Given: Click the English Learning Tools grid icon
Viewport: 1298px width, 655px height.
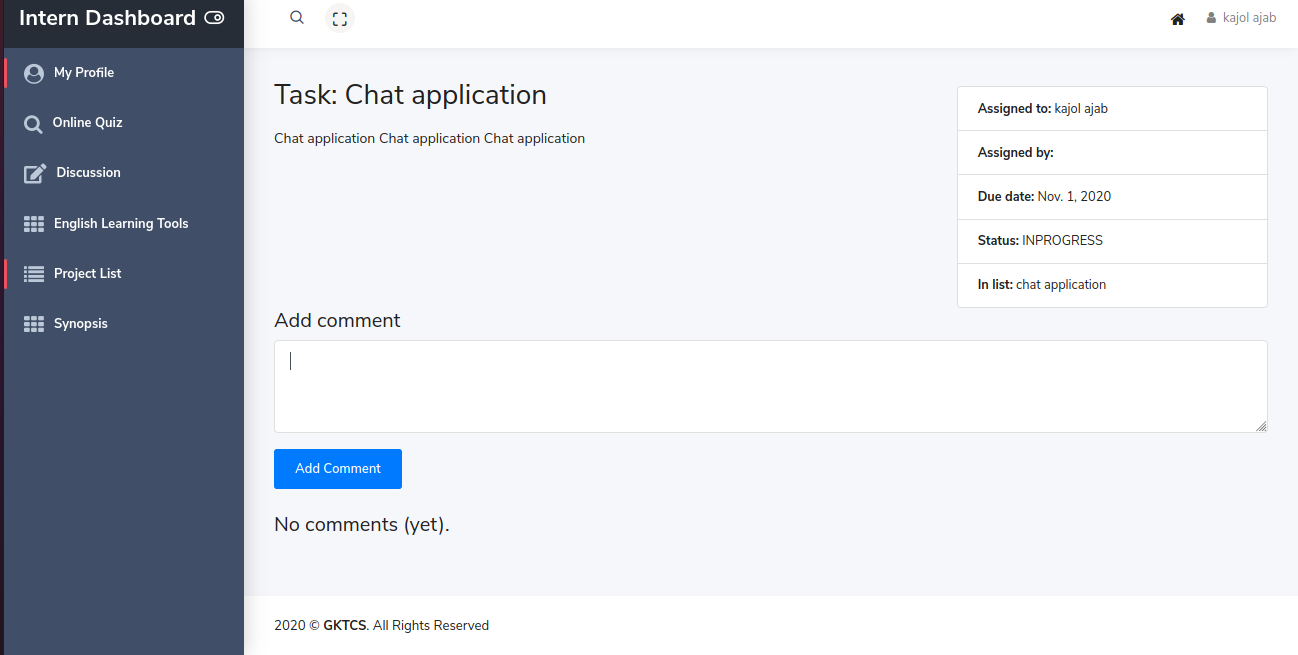Looking at the screenshot, I should click(34, 224).
